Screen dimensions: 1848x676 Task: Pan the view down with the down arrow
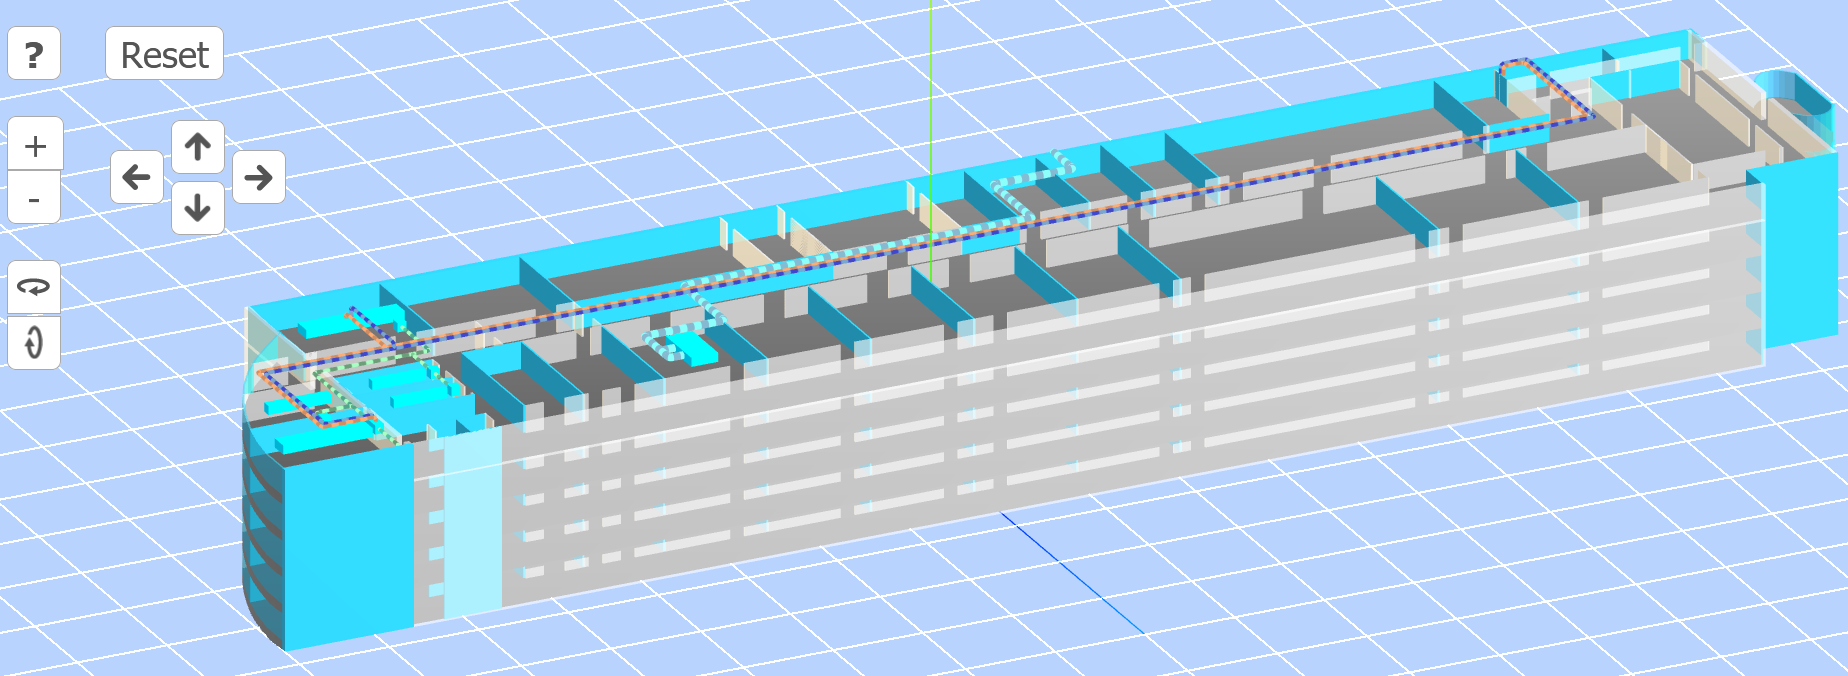pyautogui.click(x=198, y=207)
